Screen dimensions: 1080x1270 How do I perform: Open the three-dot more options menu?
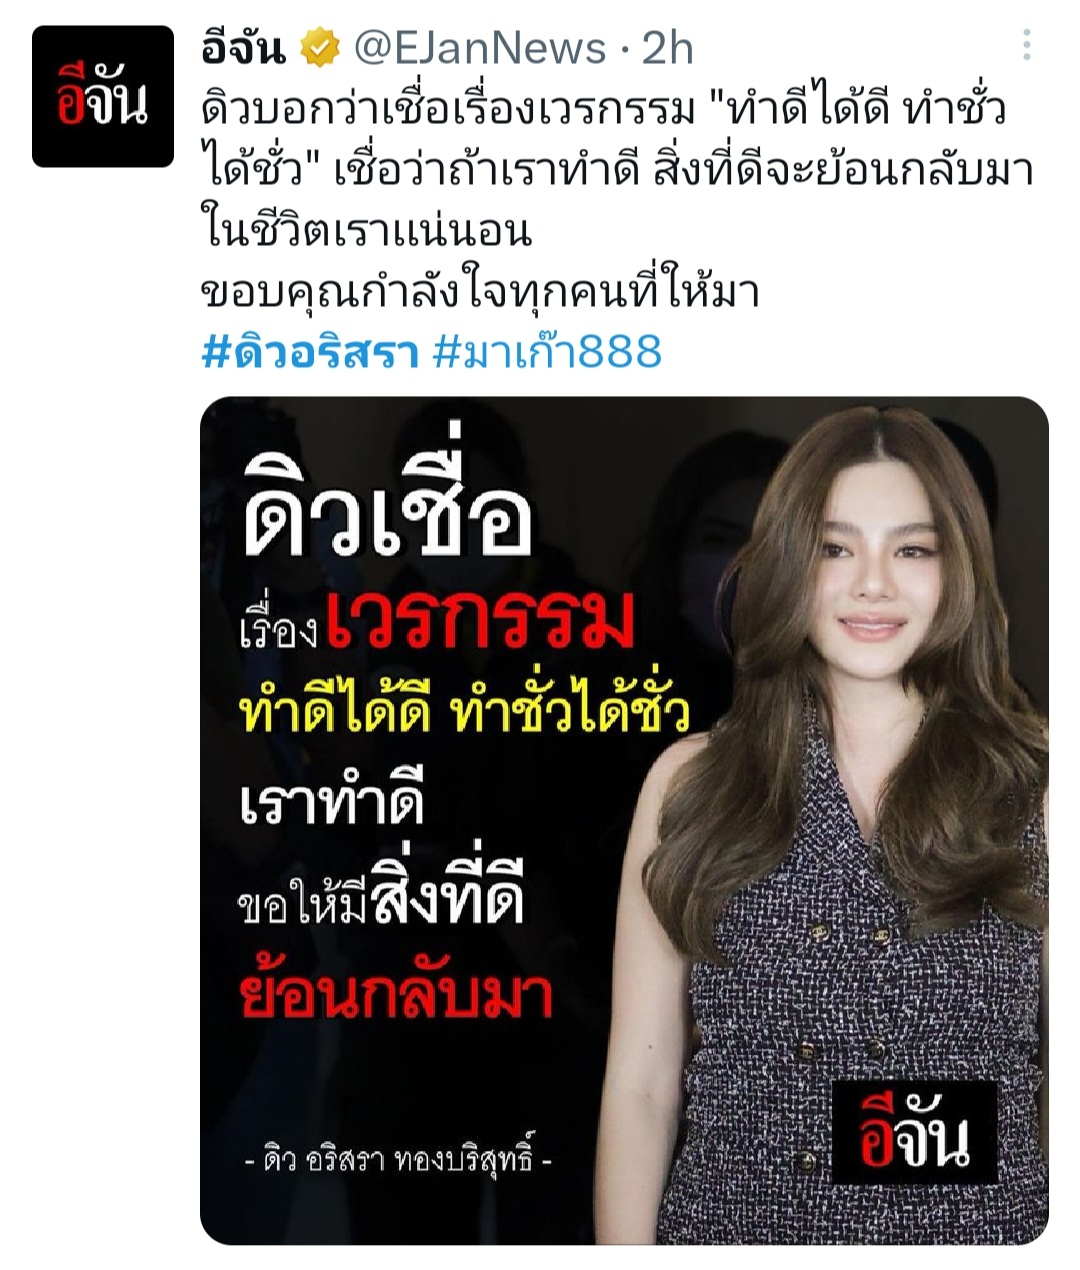pos(1027,45)
